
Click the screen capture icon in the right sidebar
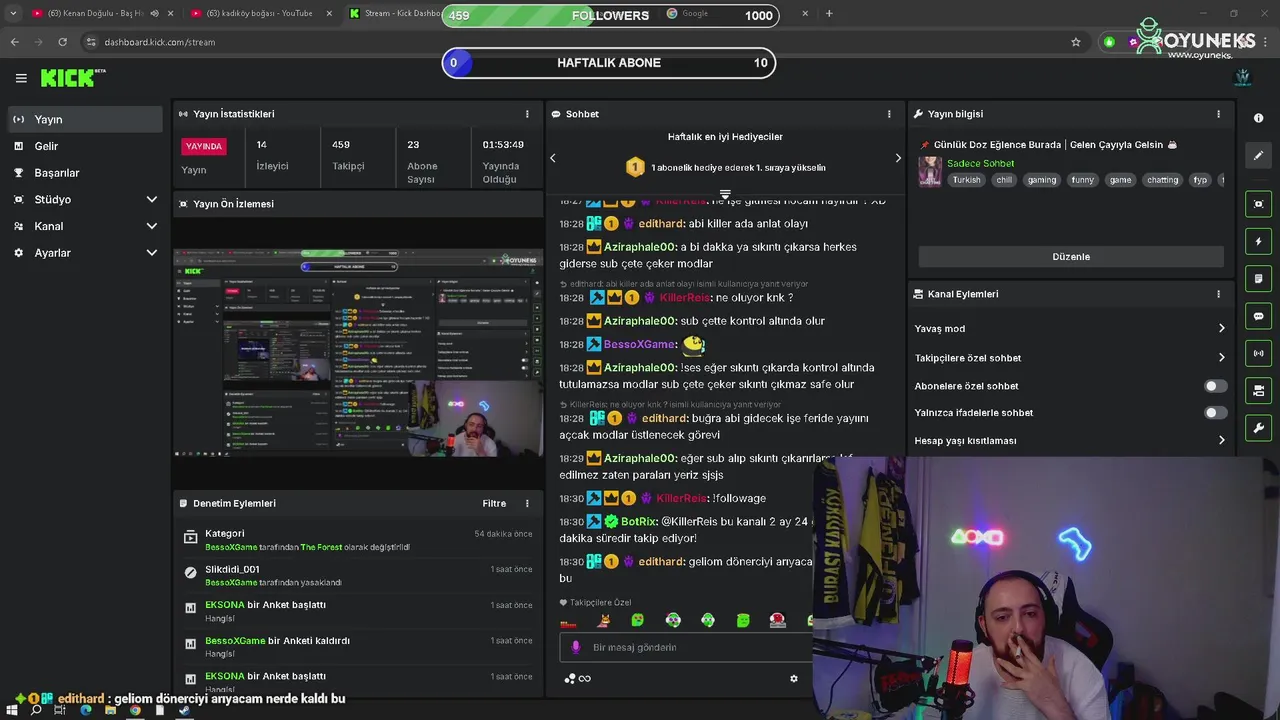pos(1258,204)
